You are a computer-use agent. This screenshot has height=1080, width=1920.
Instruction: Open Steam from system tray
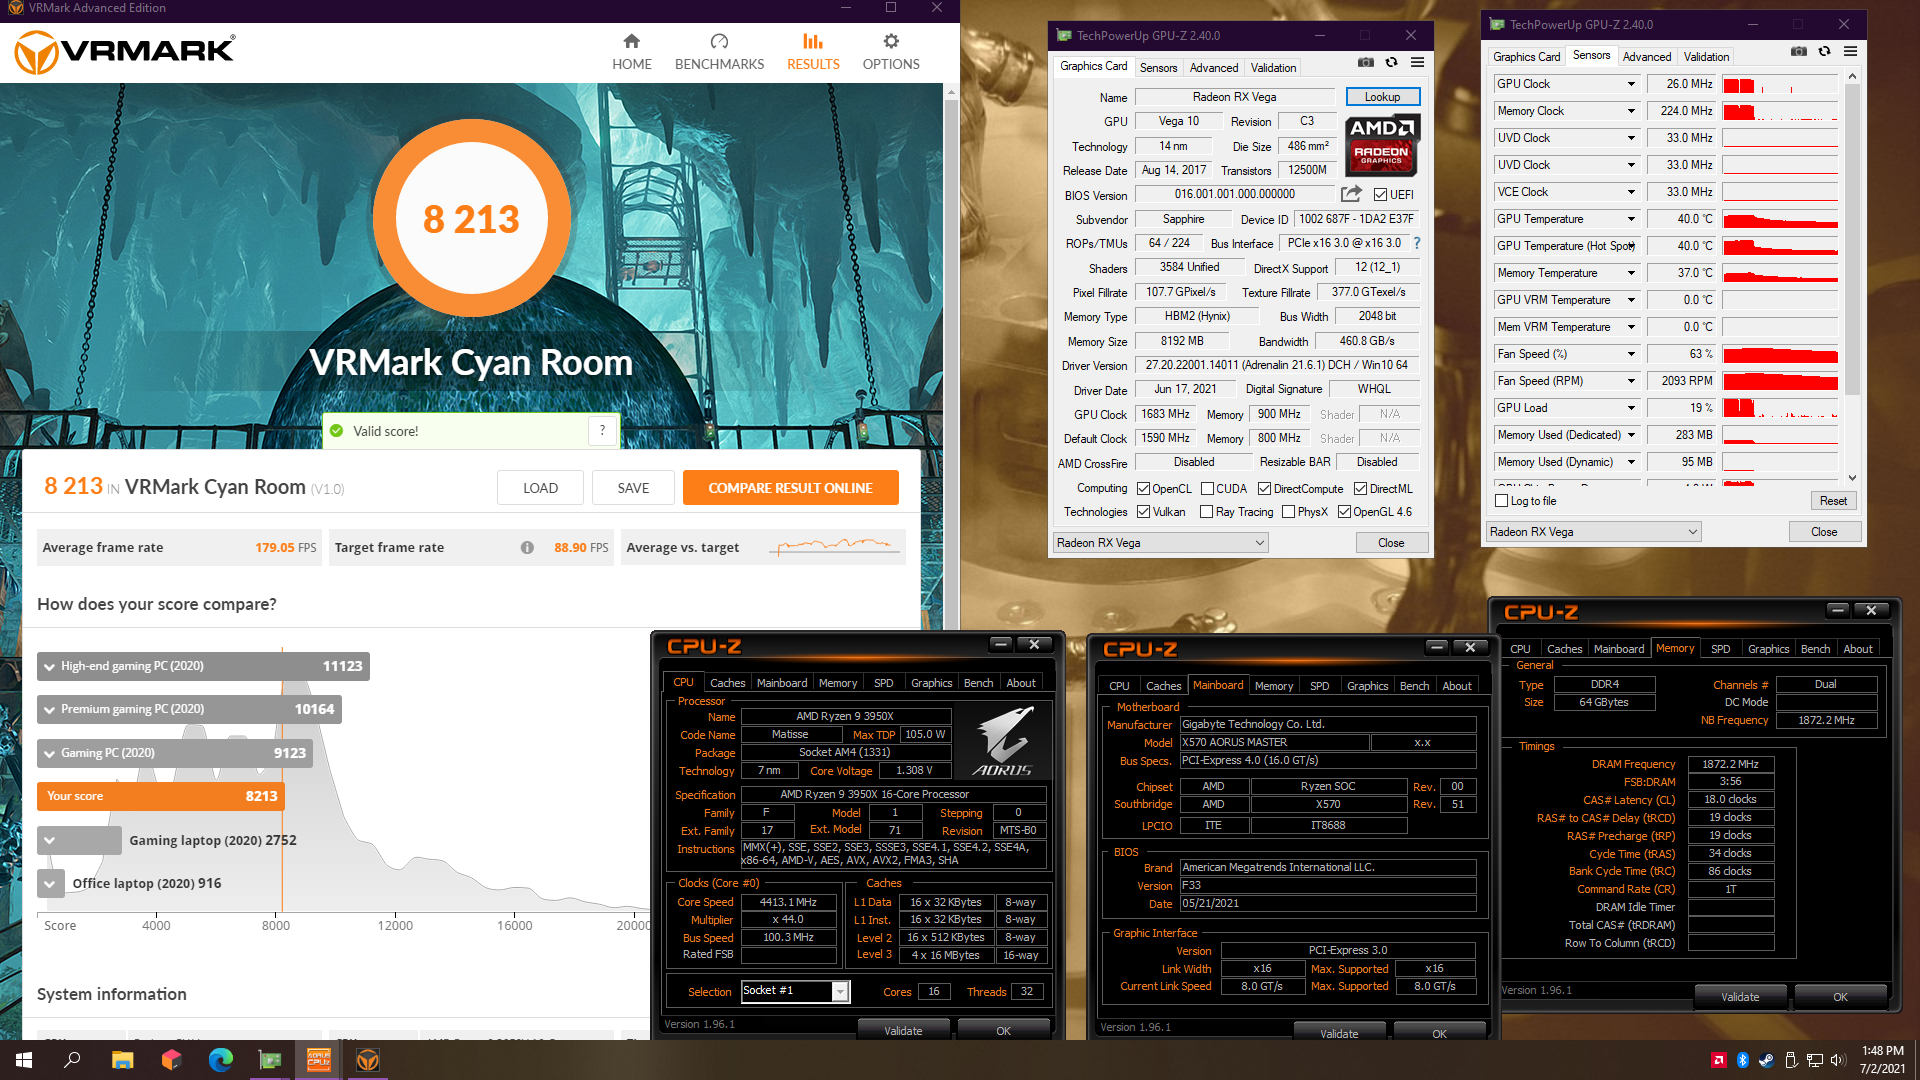[1766, 1060]
